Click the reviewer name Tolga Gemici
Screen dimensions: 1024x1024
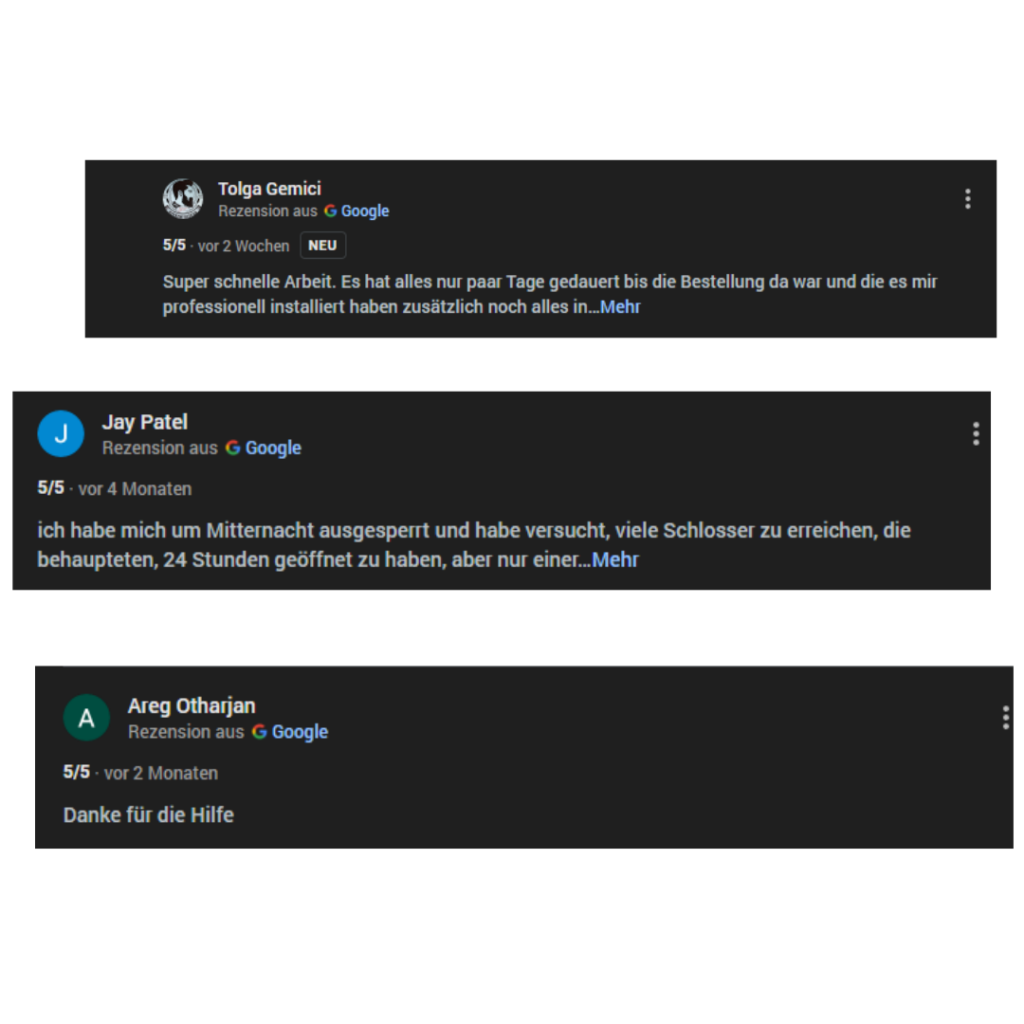pos(269,189)
